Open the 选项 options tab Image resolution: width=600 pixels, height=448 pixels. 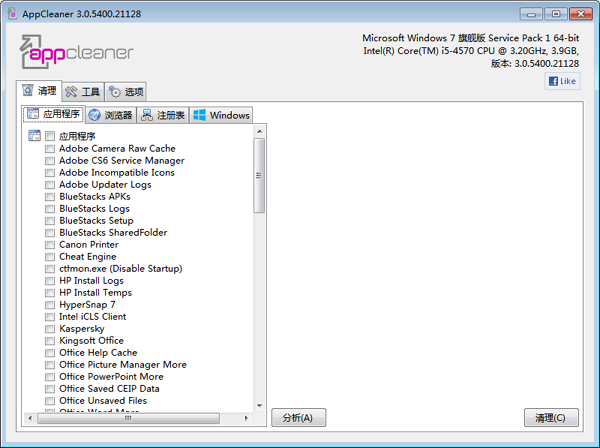coord(126,92)
